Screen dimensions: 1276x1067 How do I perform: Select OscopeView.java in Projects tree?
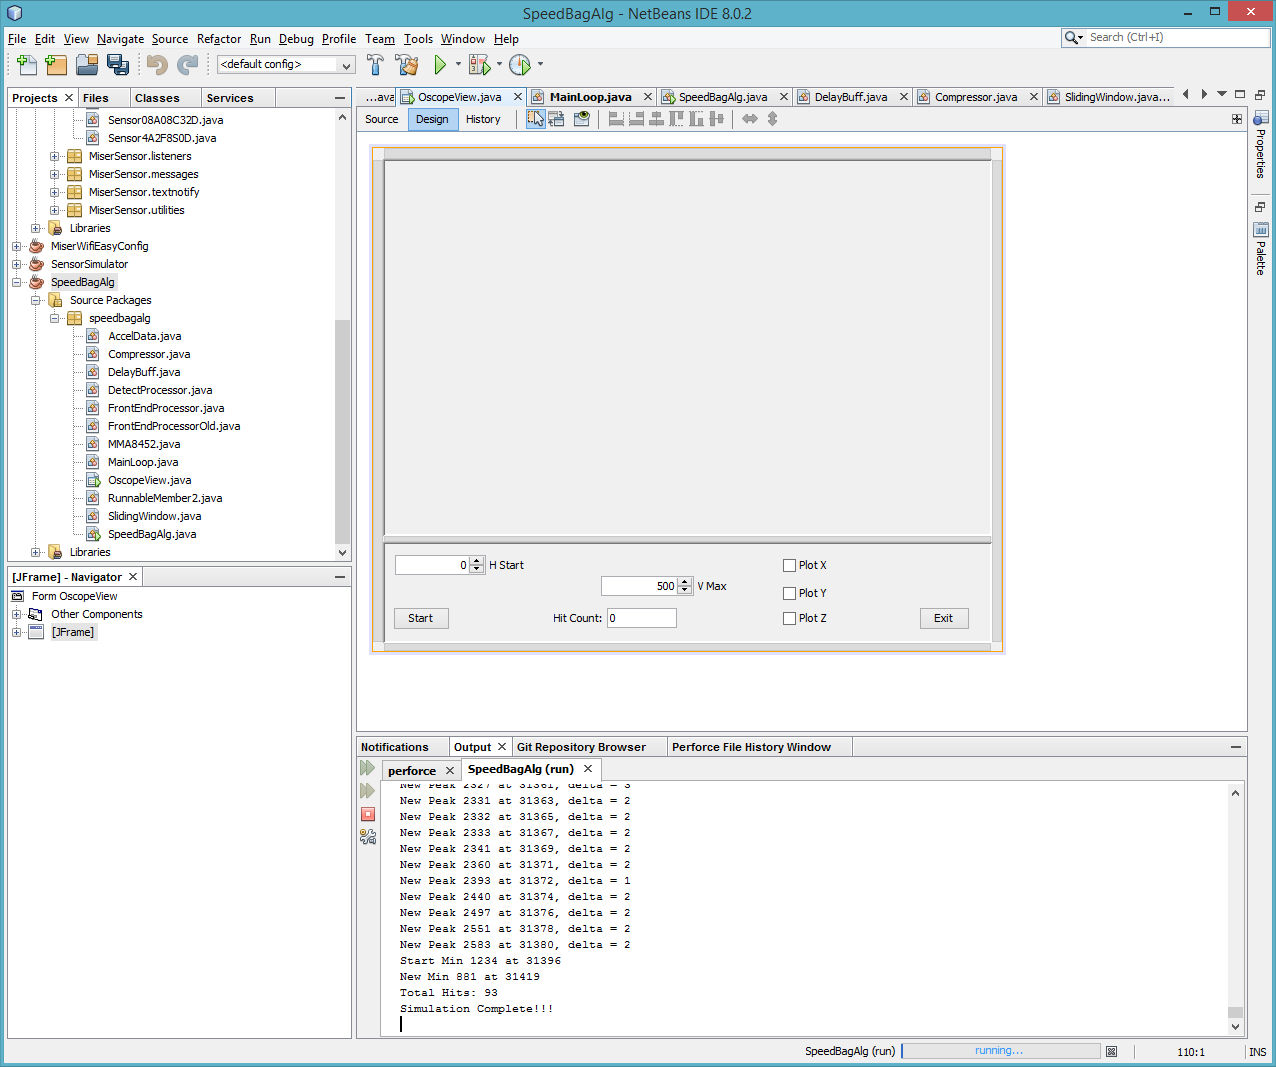pos(149,480)
